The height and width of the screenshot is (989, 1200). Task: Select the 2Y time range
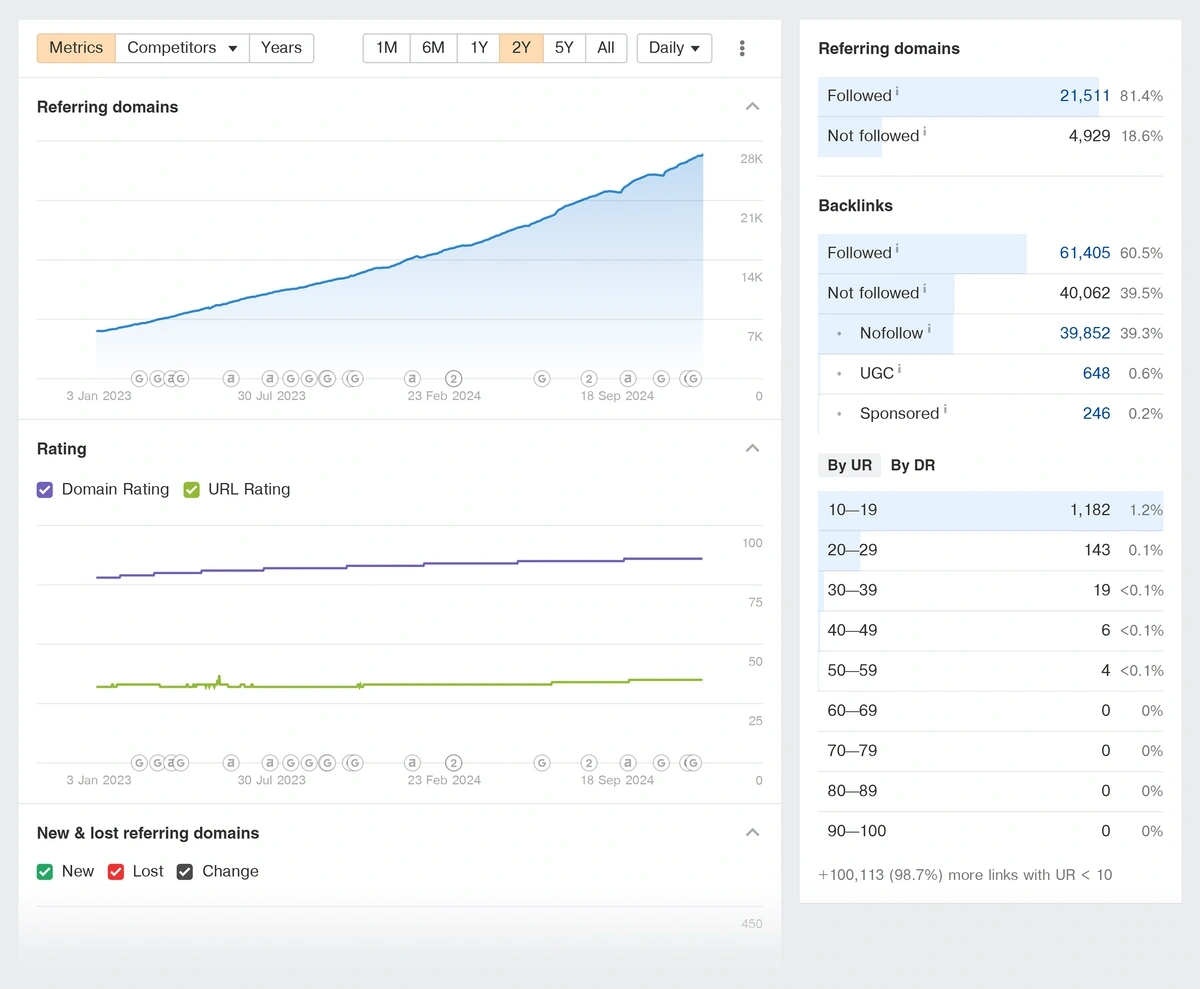point(521,48)
